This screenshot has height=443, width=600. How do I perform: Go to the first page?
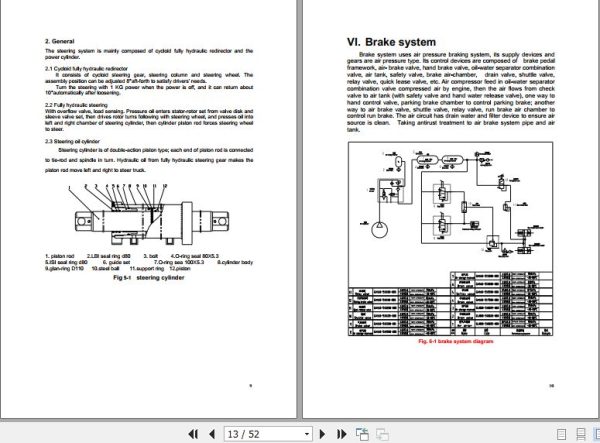click(x=193, y=434)
